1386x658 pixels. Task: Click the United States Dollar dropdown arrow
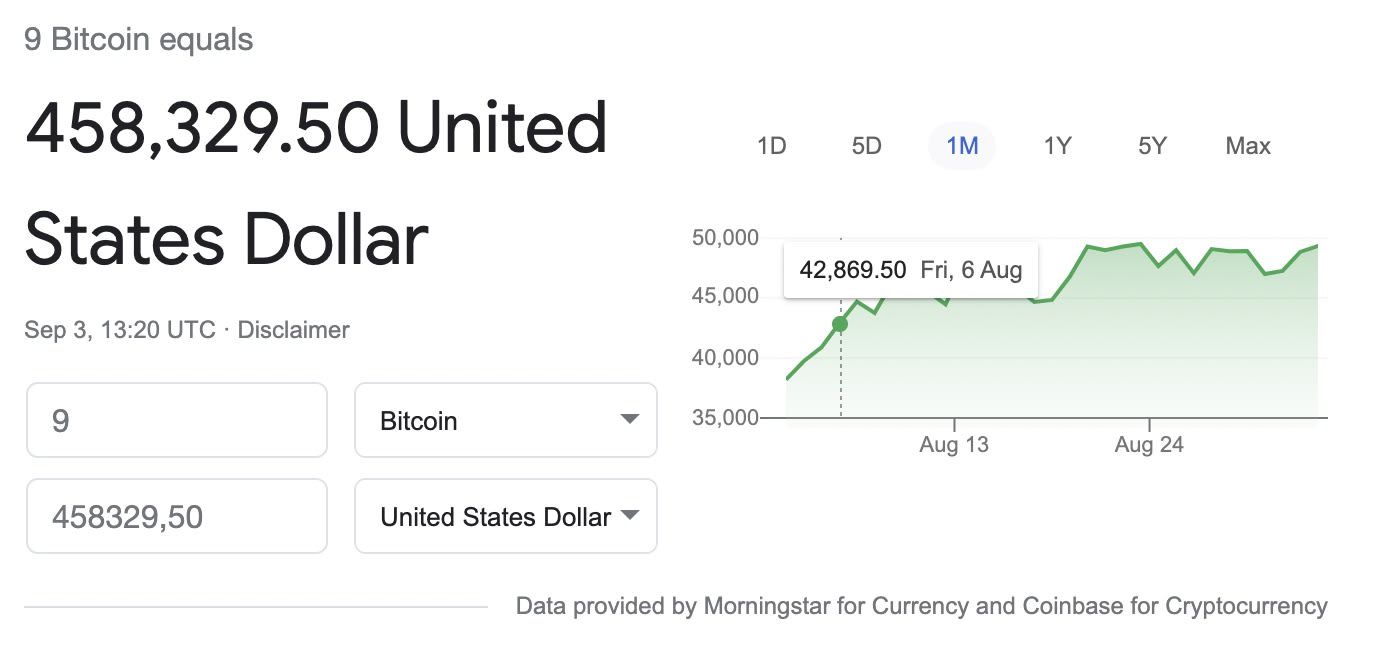pos(629,516)
